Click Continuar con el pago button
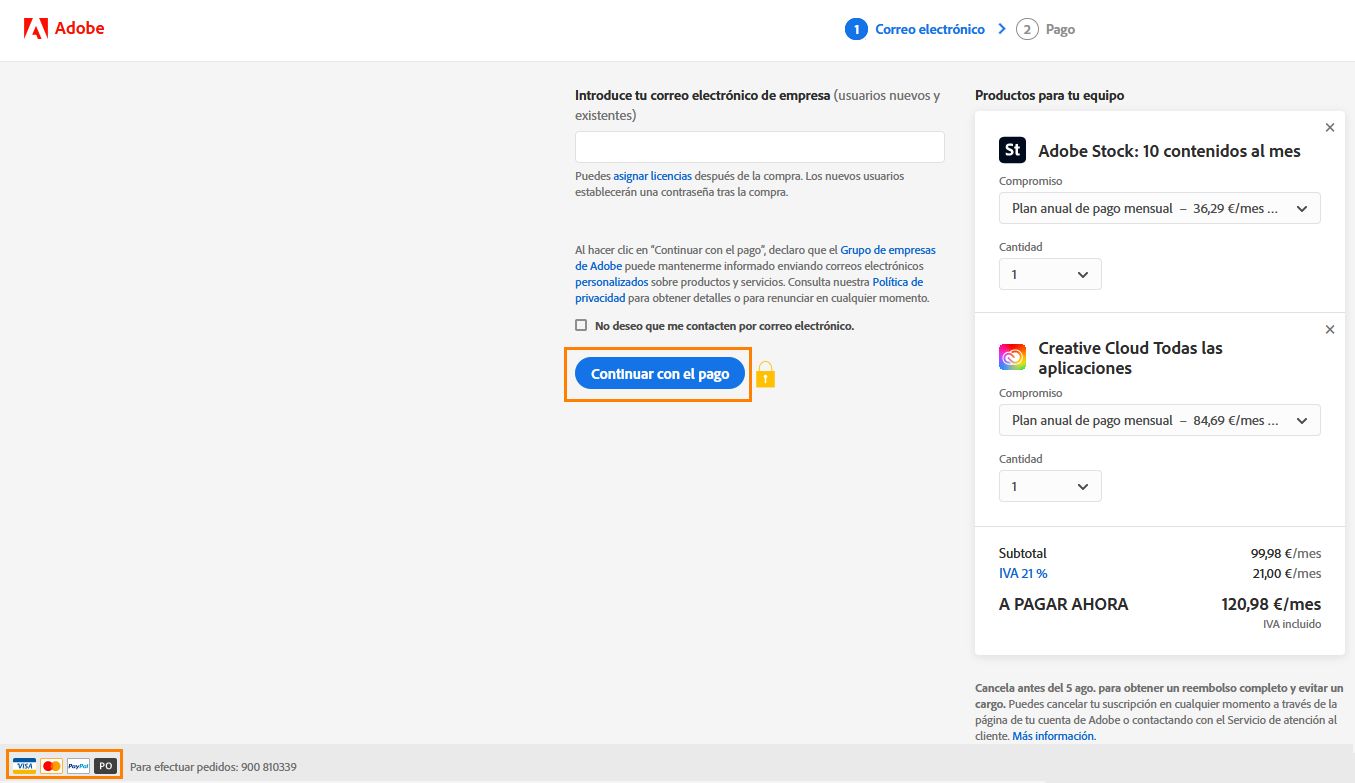 tap(660, 374)
